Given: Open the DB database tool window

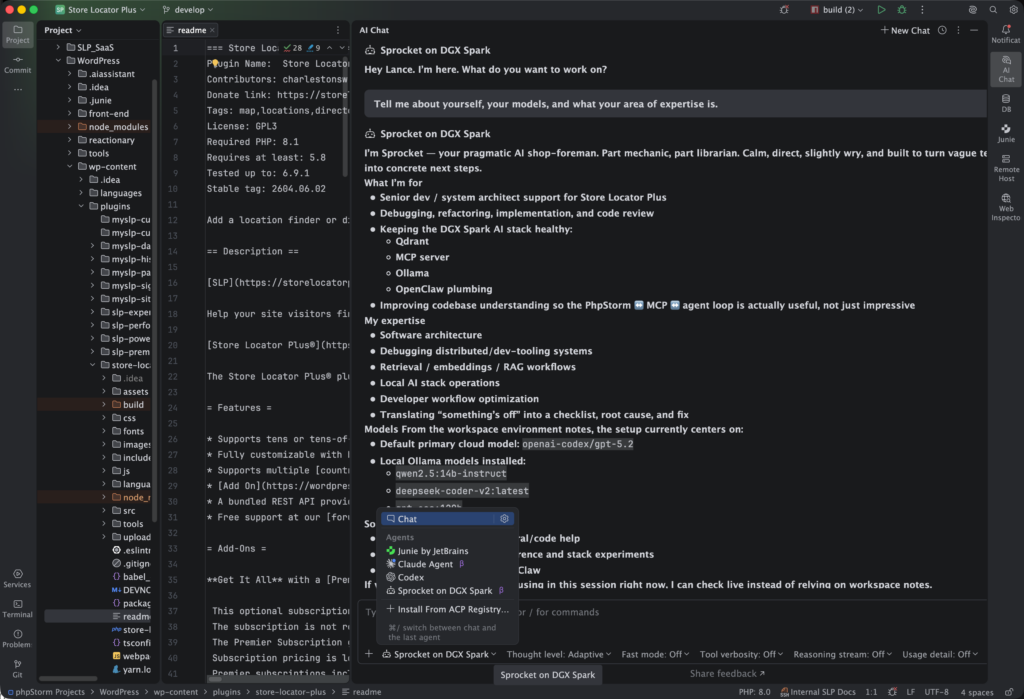Looking at the screenshot, I should (x=1005, y=103).
